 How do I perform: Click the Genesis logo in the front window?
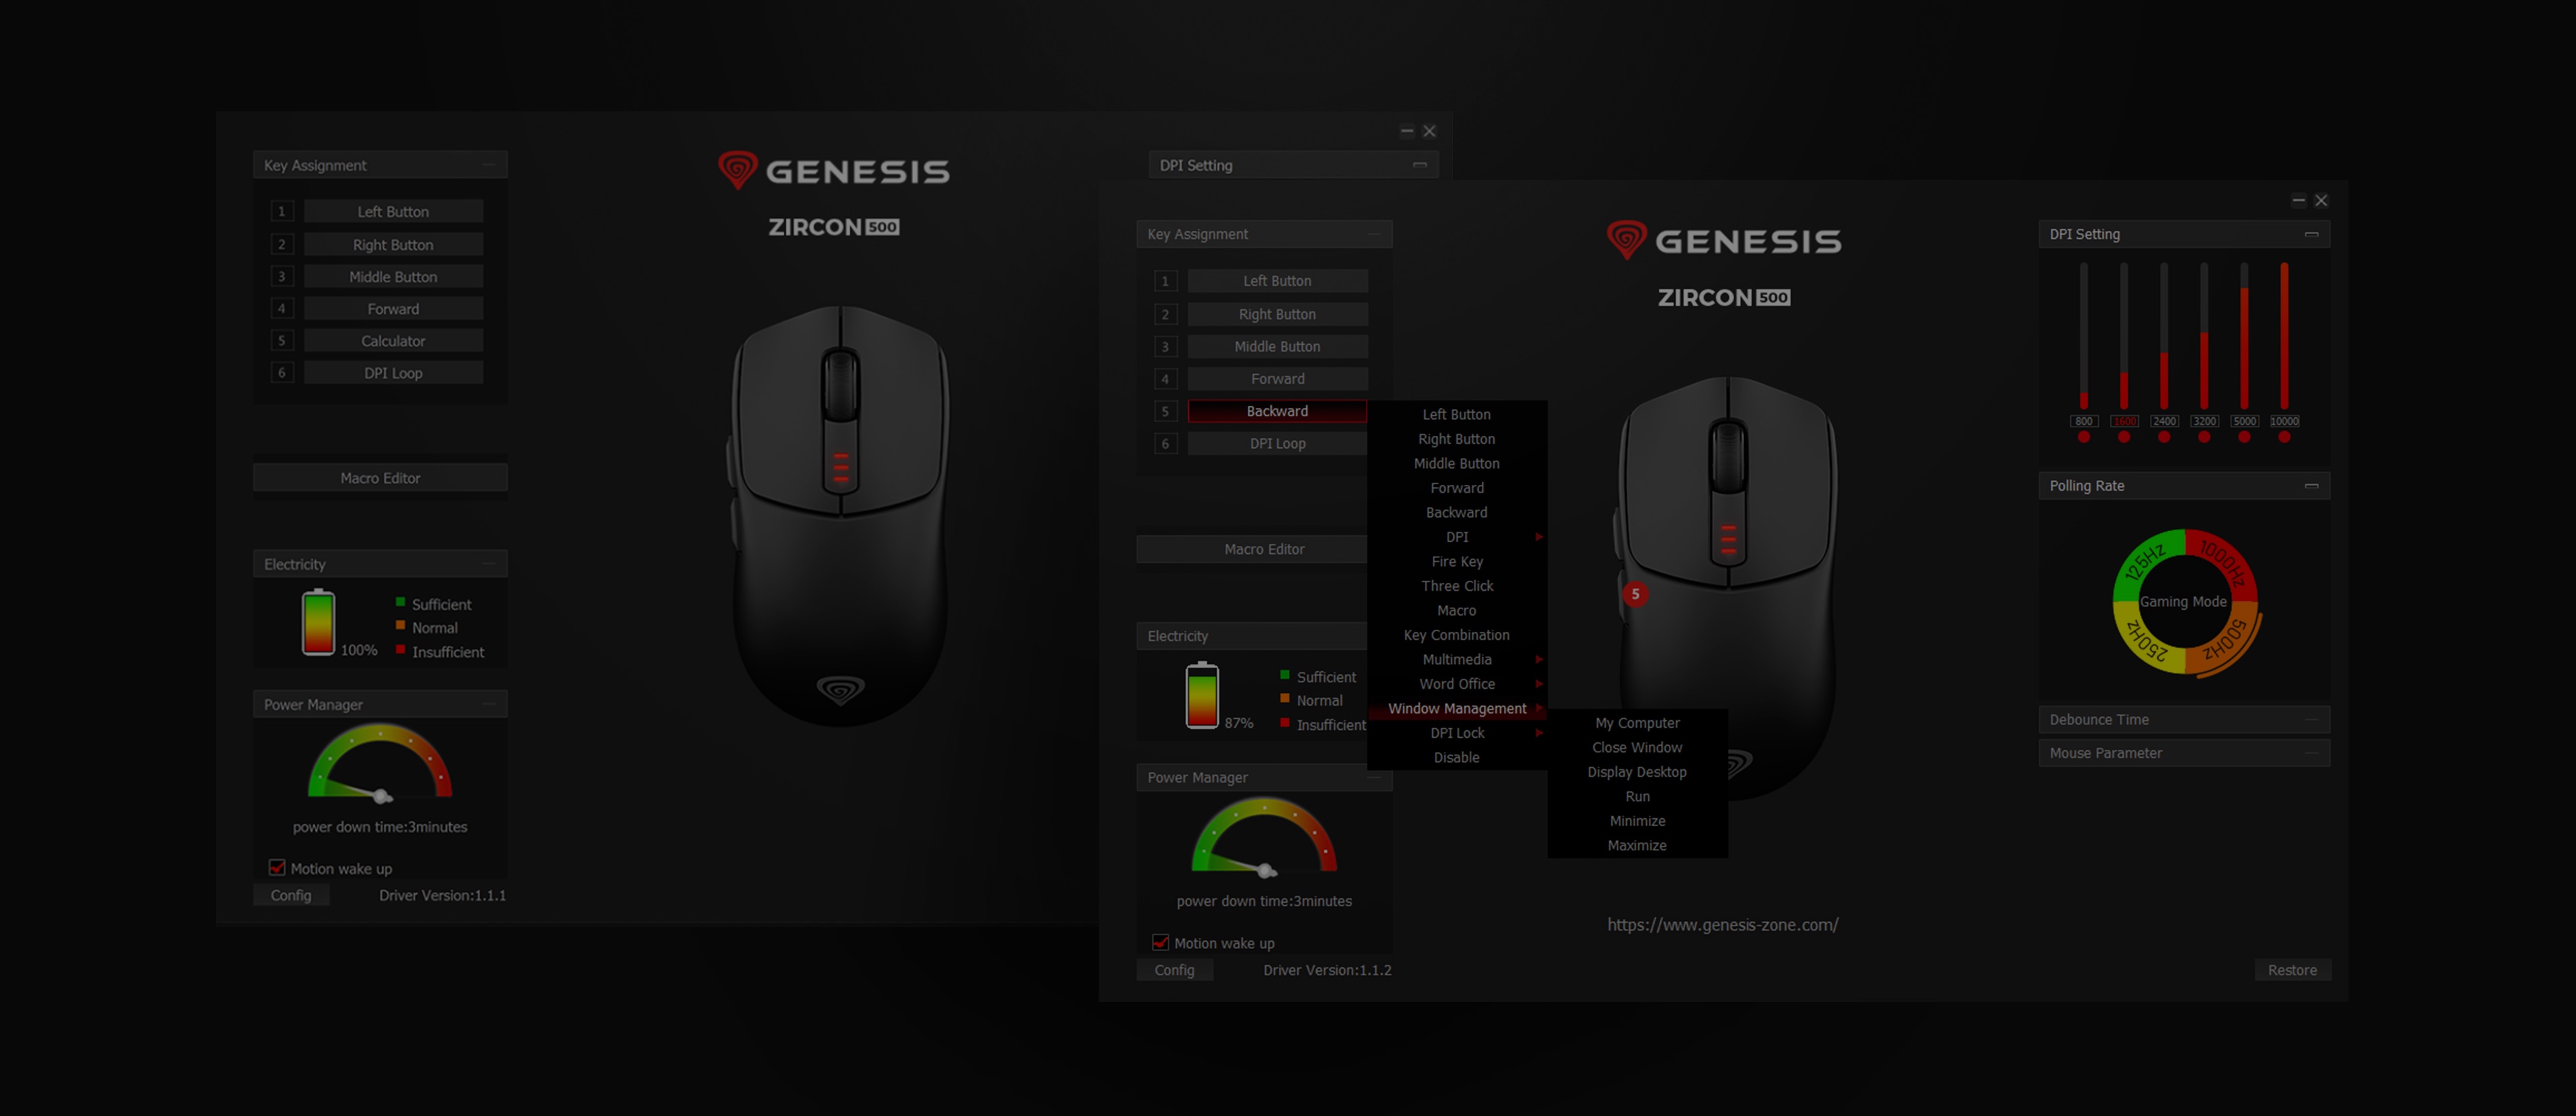coord(1724,240)
